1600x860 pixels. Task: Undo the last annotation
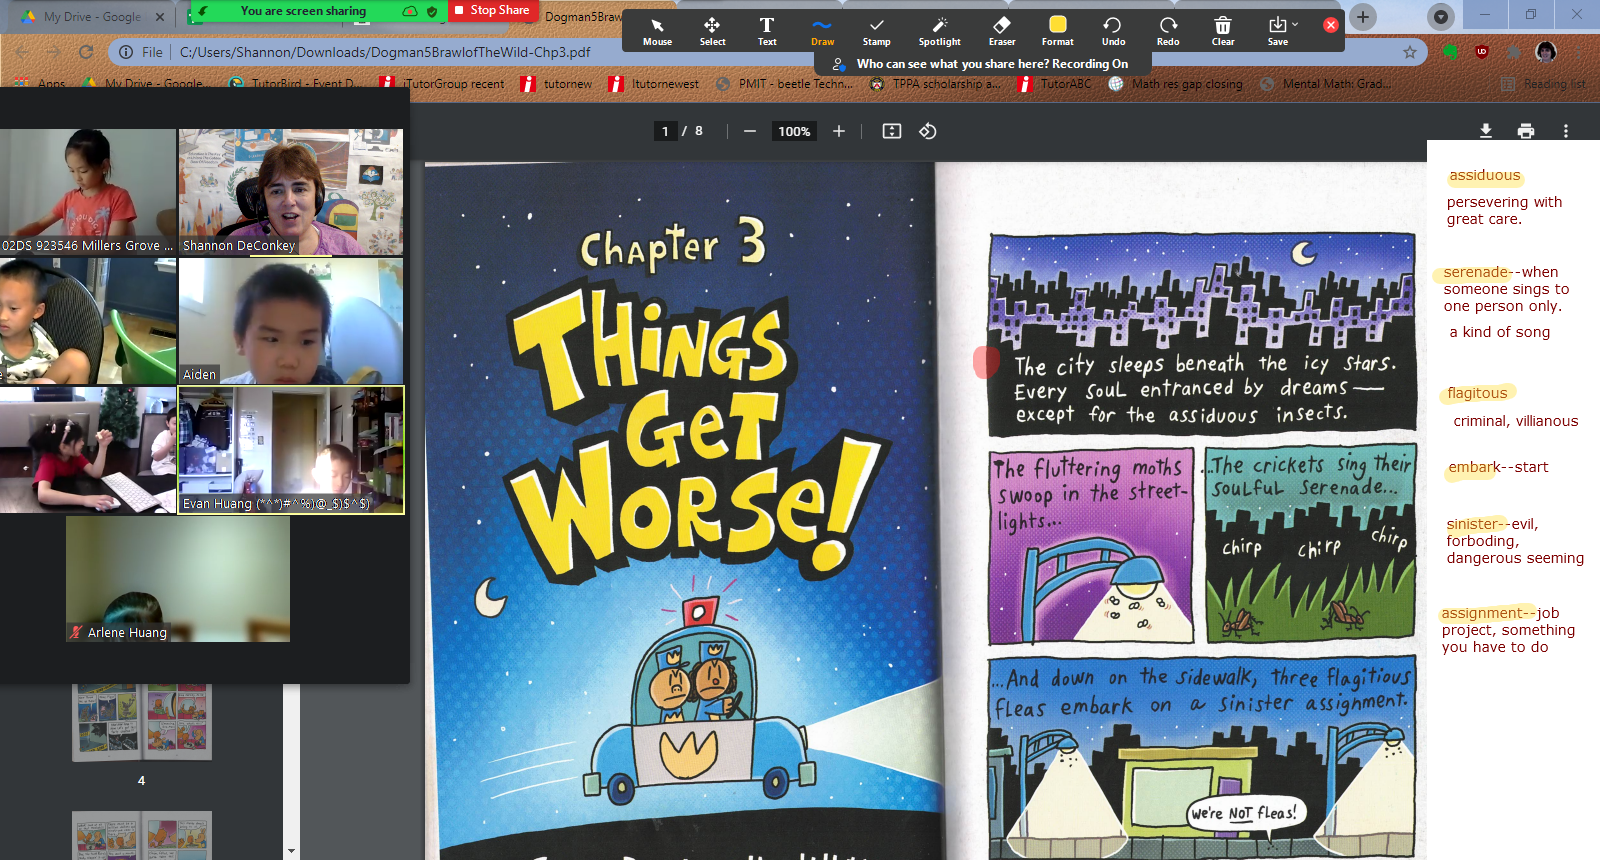pos(1113,31)
